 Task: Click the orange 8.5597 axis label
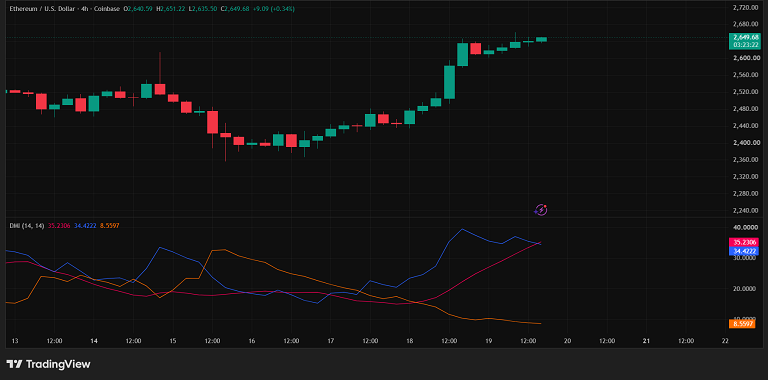pyautogui.click(x=743, y=324)
